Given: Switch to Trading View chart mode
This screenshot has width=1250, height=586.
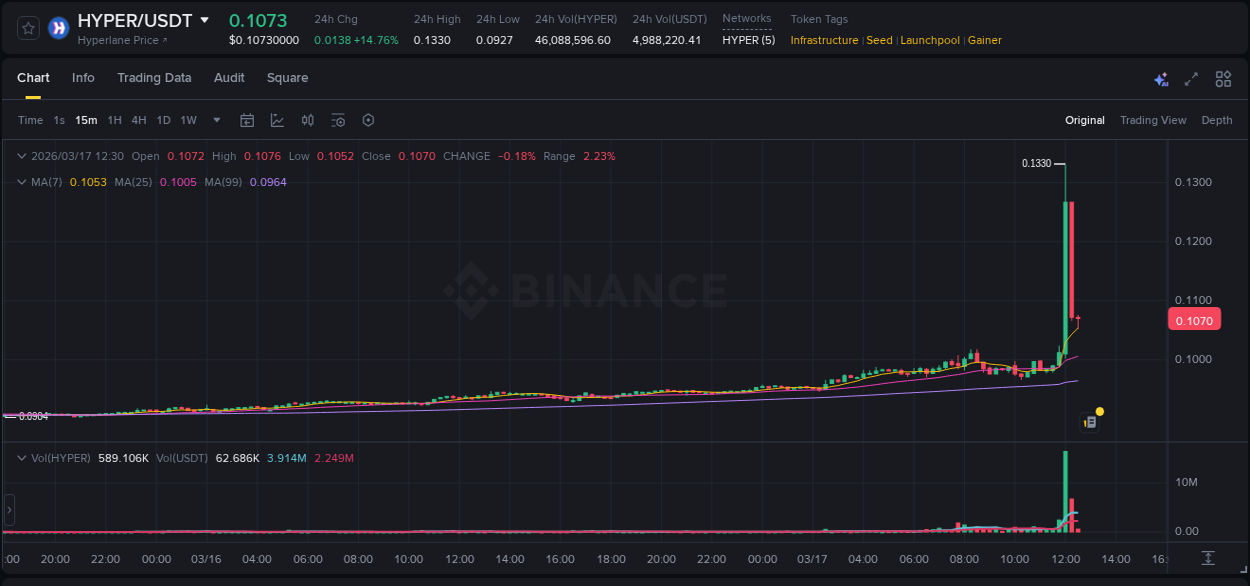Looking at the screenshot, I should pyautogui.click(x=1153, y=120).
